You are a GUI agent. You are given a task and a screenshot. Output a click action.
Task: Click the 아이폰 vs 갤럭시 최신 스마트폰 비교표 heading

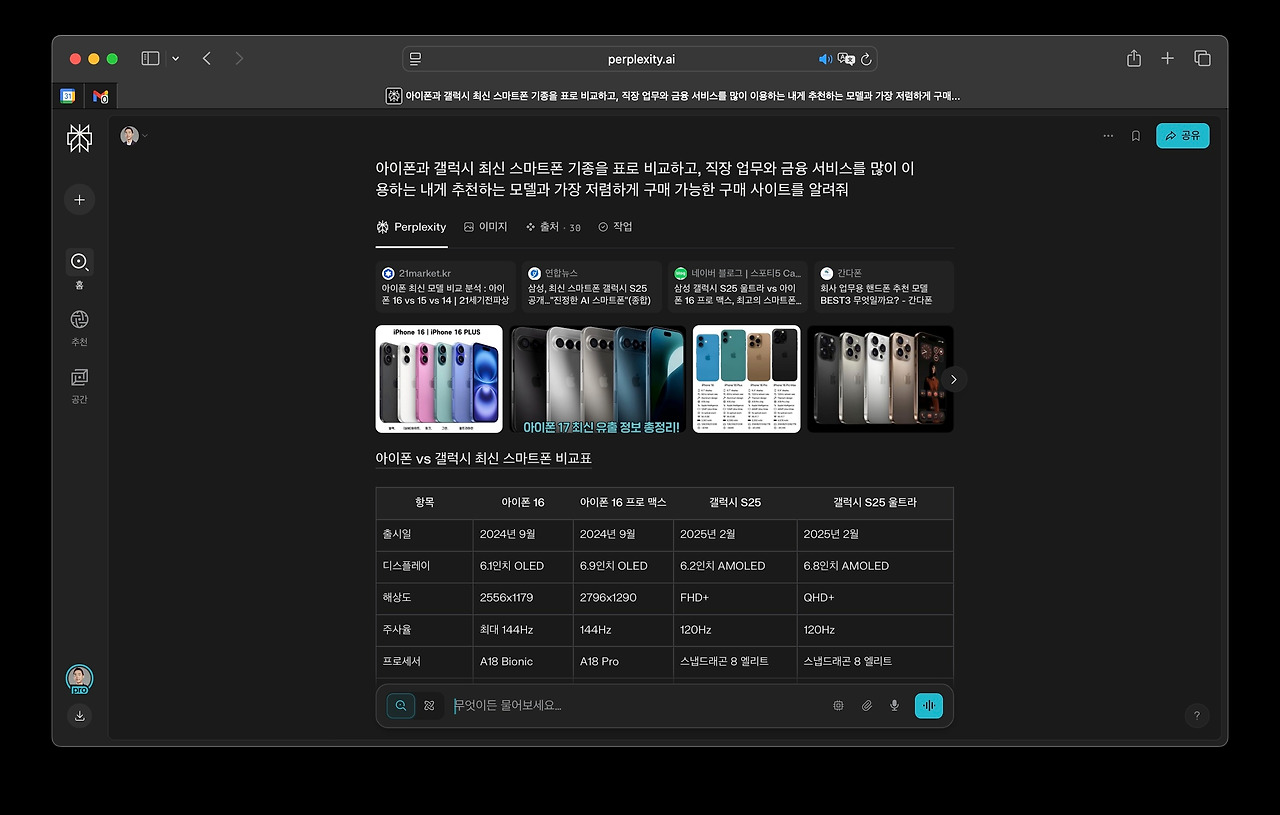484,458
